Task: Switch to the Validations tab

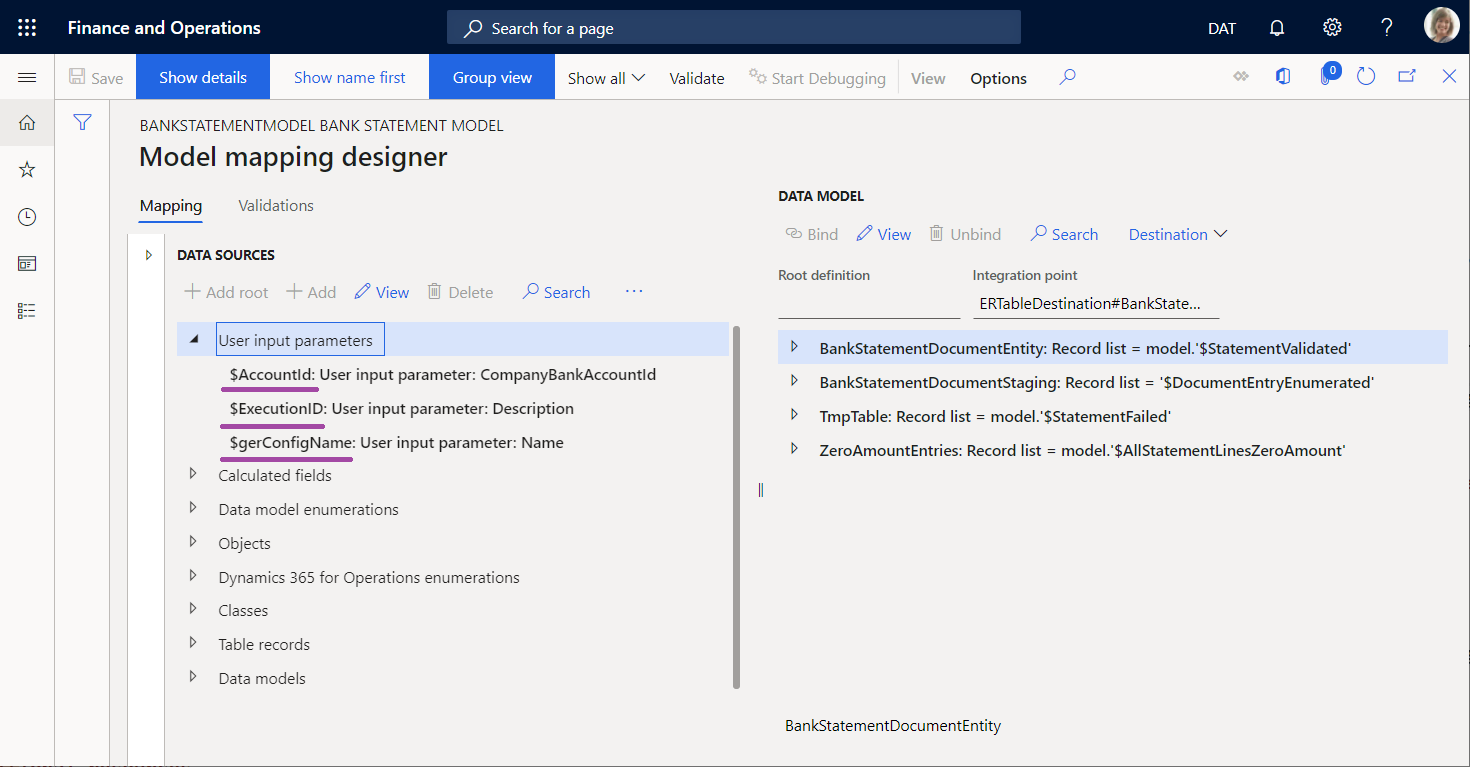Action: pyautogui.click(x=276, y=205)
